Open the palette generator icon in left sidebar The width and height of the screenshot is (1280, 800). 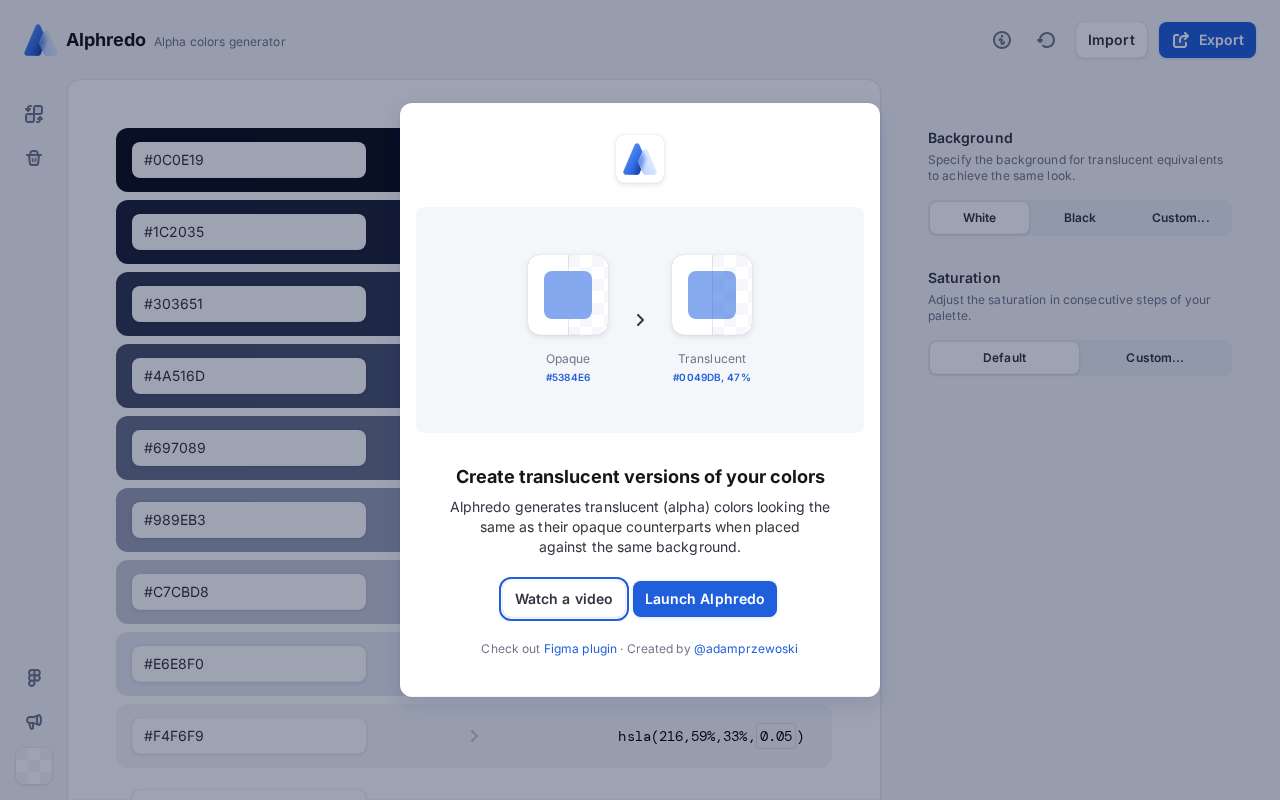tap(34, 114)
